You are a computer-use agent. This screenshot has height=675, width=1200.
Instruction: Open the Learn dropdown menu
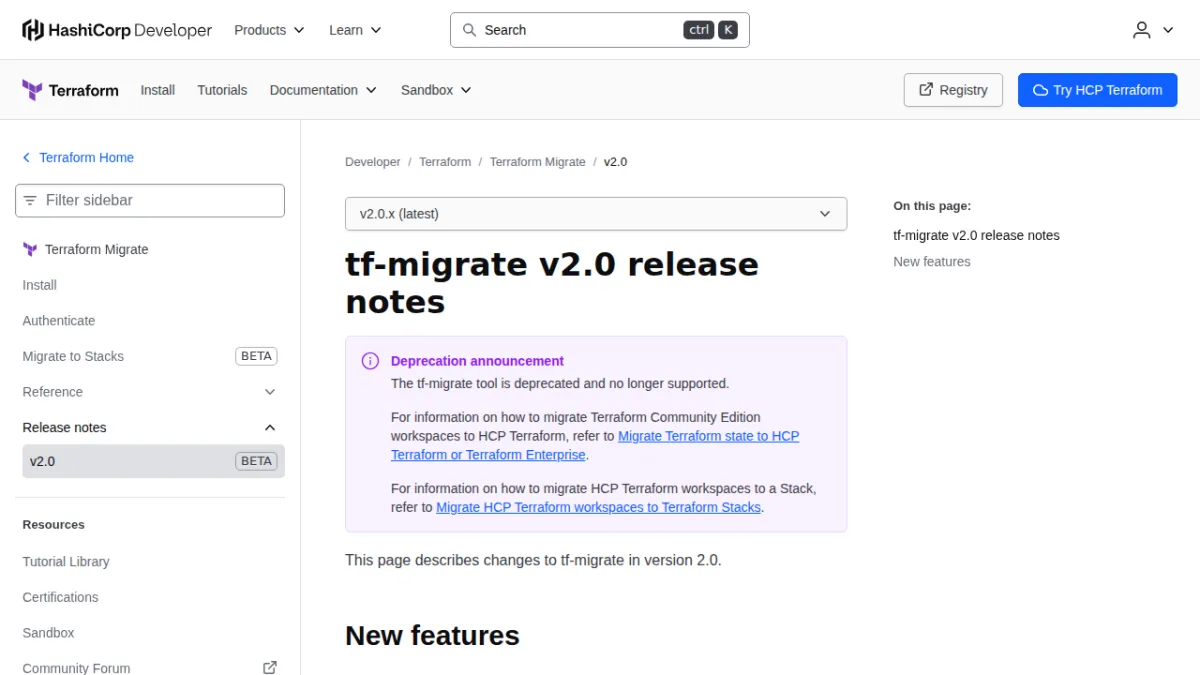click(x=355, y=30)
